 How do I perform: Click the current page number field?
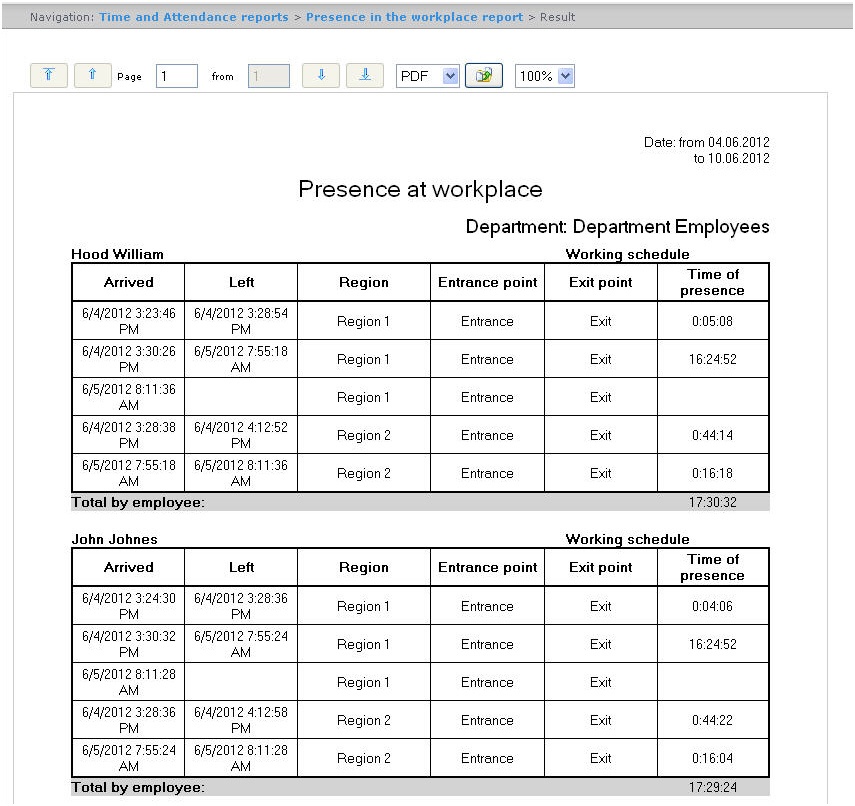(x=177, y=76)
